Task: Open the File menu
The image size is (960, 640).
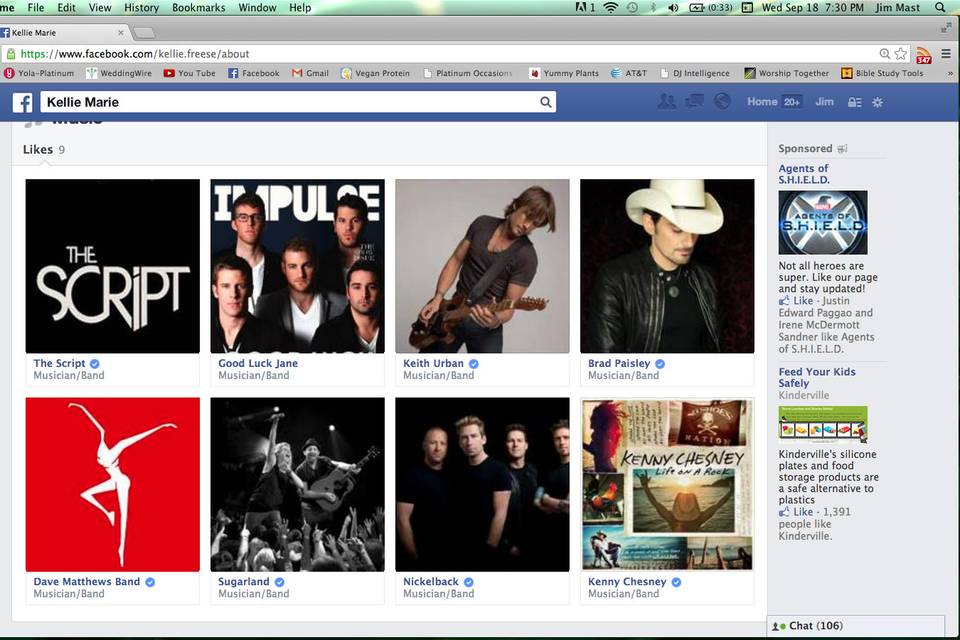Action: pos(36,7)
